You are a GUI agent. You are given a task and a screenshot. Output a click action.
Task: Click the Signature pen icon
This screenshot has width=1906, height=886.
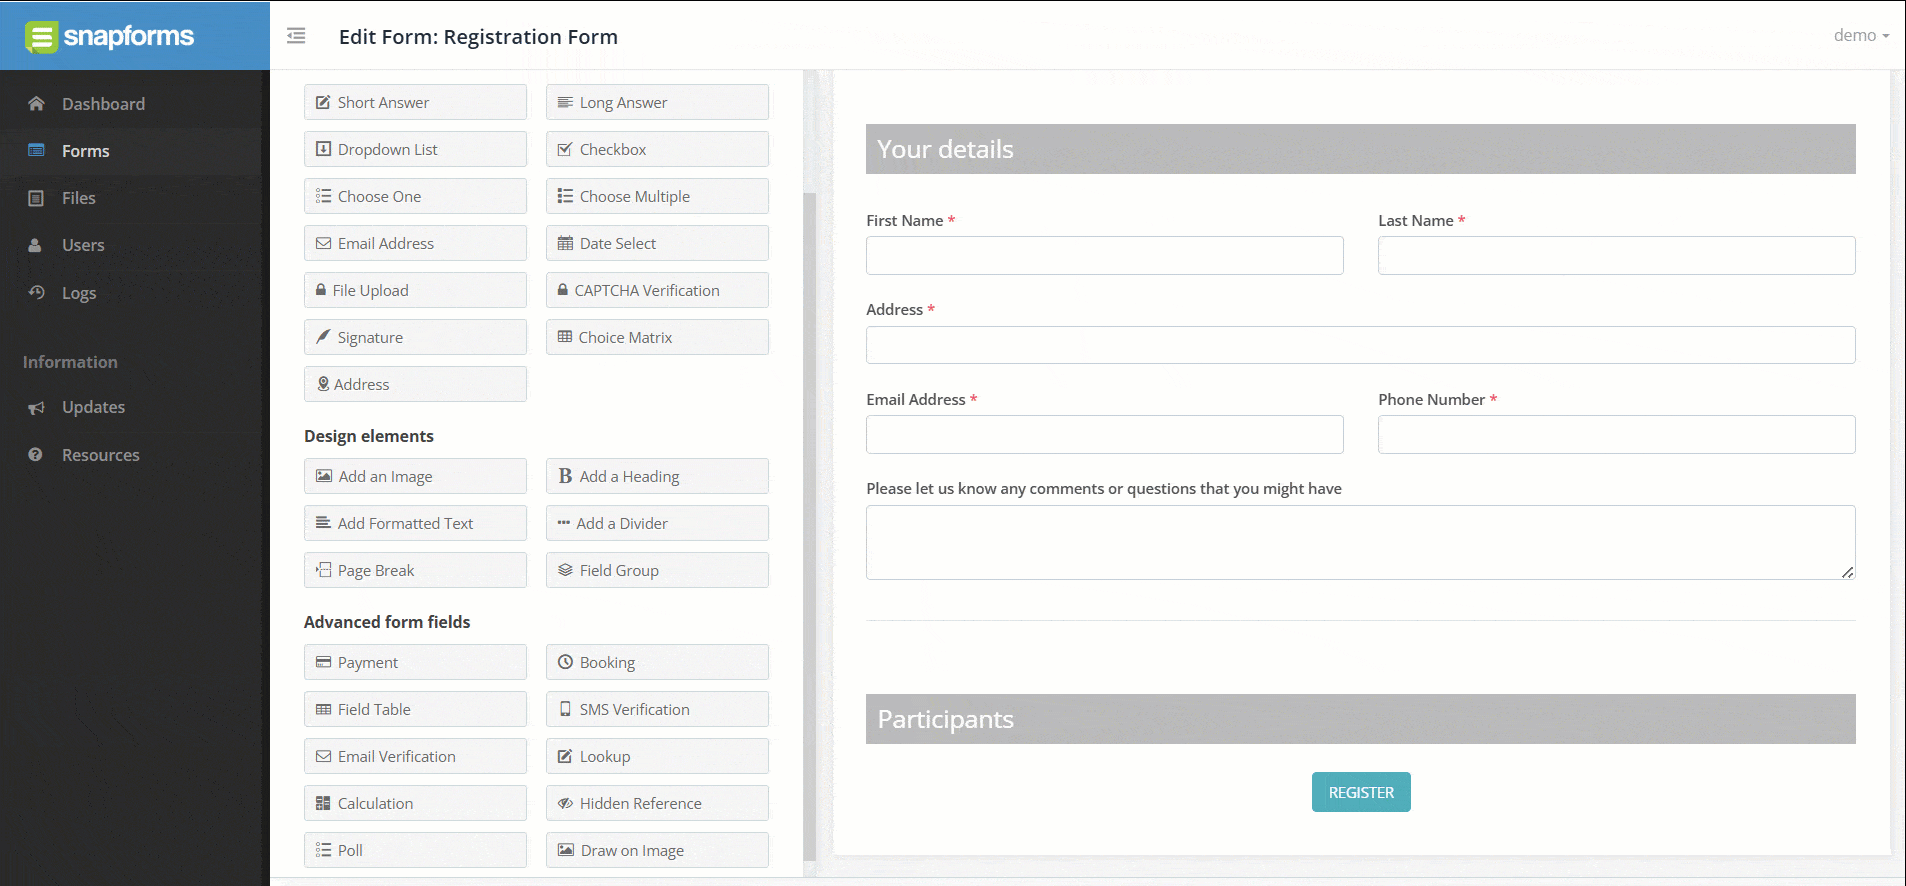pyautogui.click(x=323, y=337)
